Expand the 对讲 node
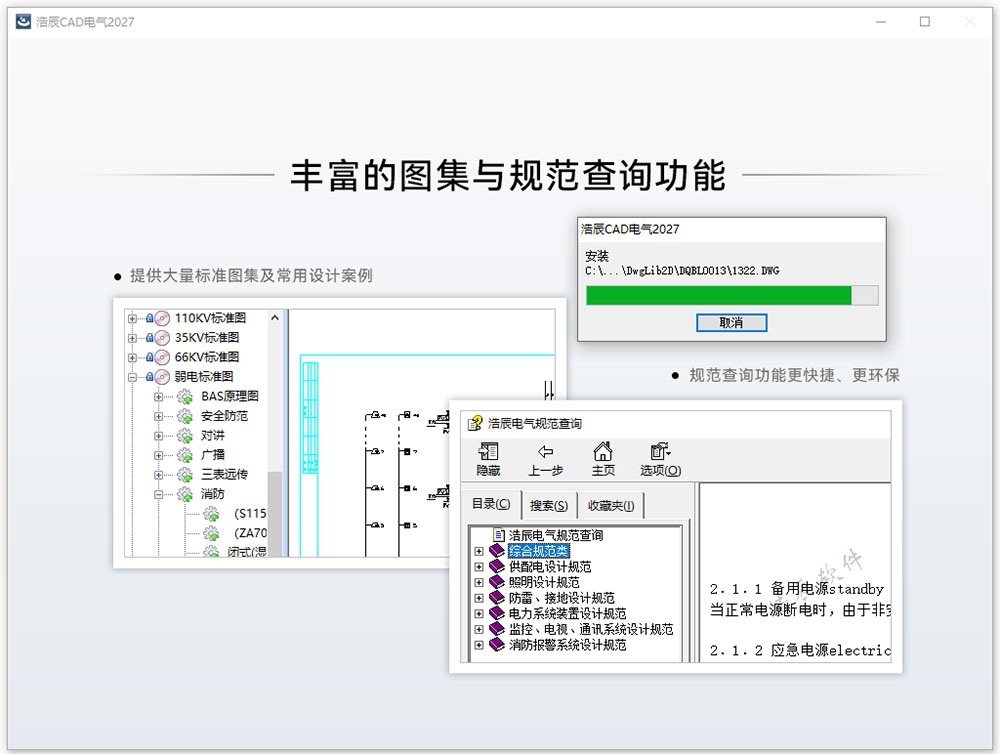 click(x=158, y=436)
